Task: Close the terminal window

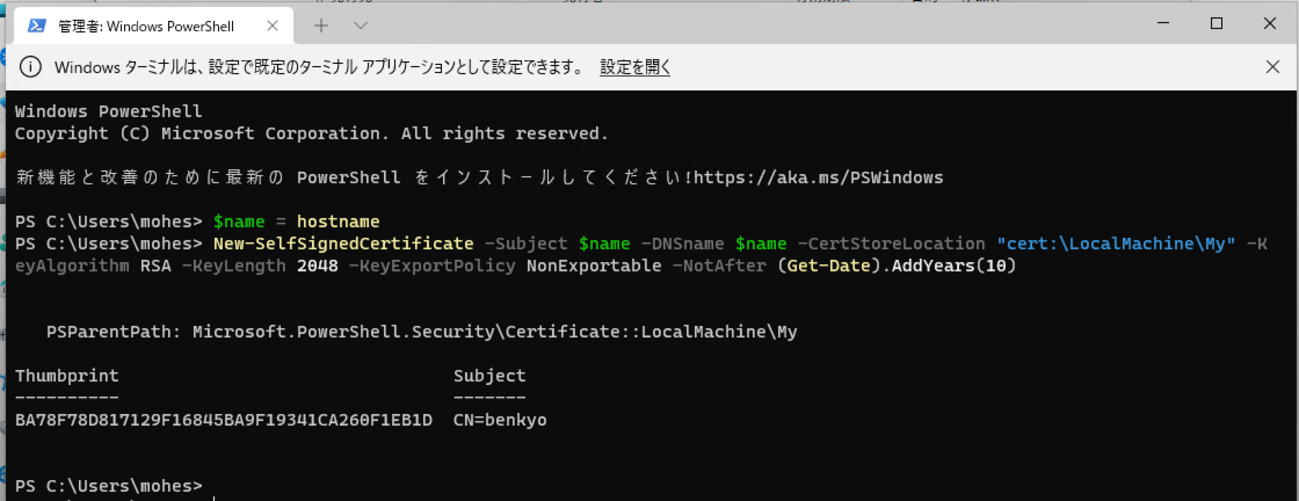Action: [1270, 23]
